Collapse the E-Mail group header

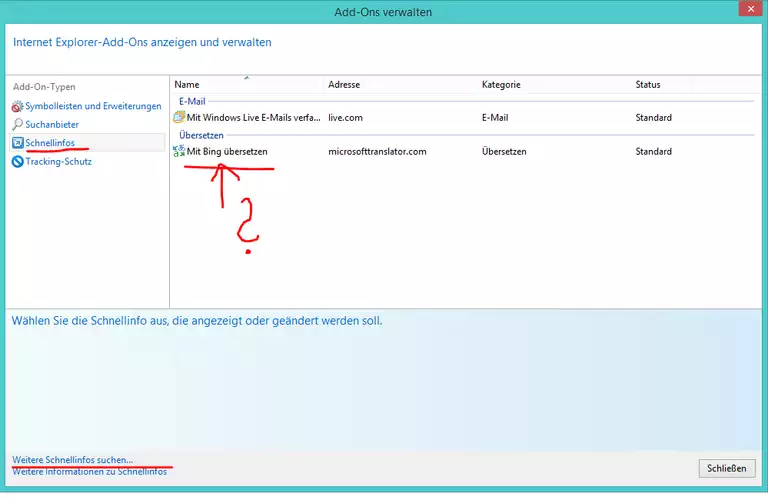[192, 101]
